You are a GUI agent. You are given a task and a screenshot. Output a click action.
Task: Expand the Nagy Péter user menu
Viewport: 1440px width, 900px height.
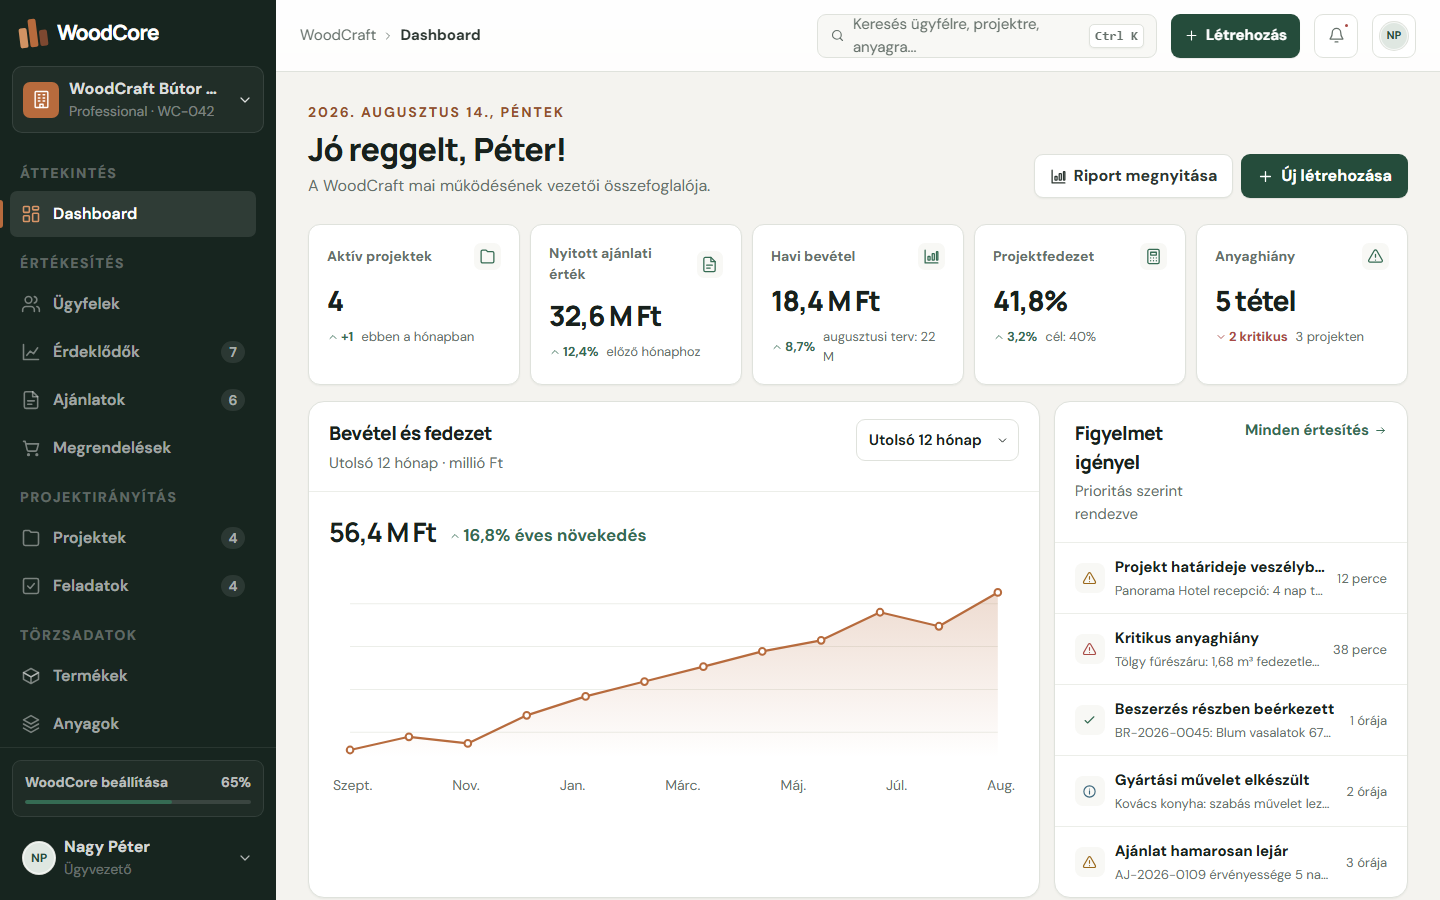138,858
